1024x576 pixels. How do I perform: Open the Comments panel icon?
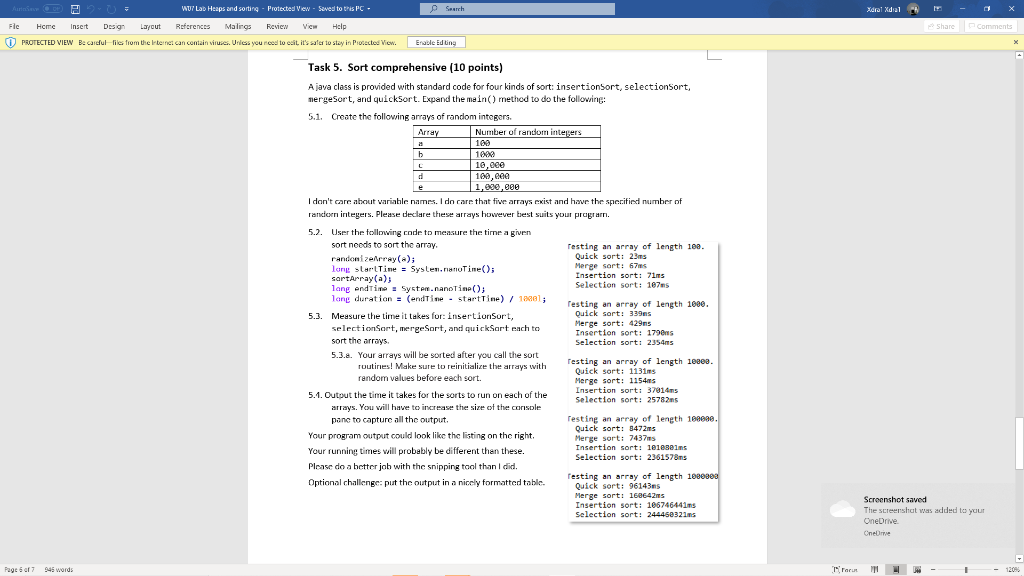click(x=990, y=25)
